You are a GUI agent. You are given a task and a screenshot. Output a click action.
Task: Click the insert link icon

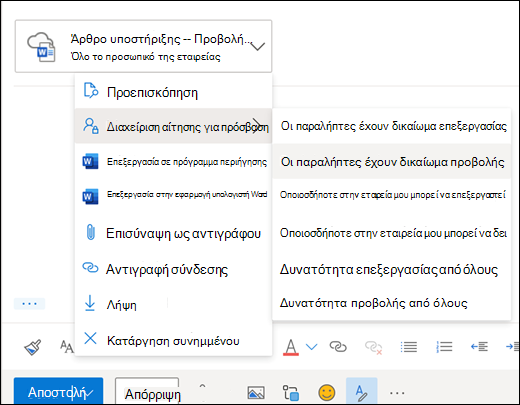coord(338,347)
